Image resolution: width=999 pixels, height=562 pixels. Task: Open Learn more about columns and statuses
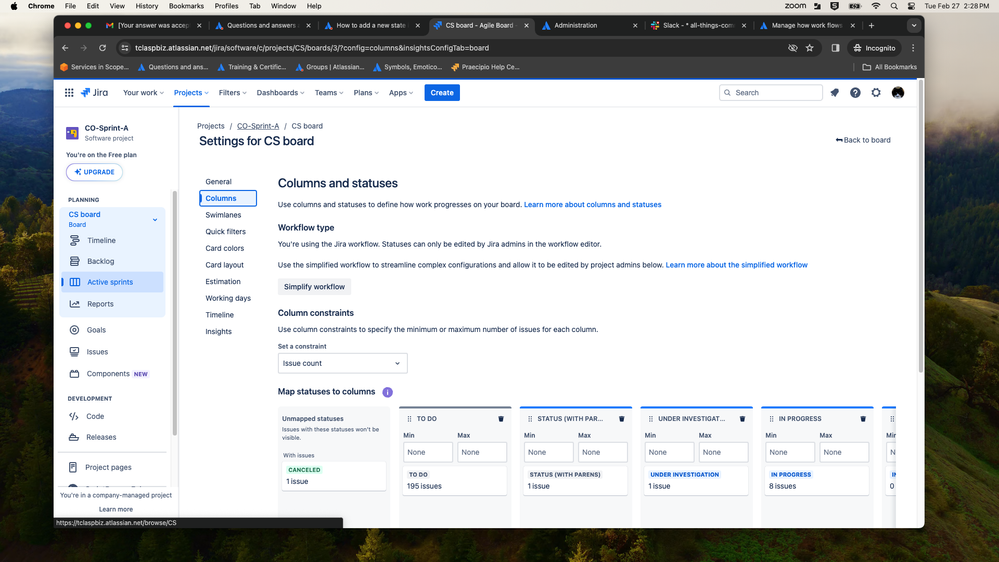593,205
